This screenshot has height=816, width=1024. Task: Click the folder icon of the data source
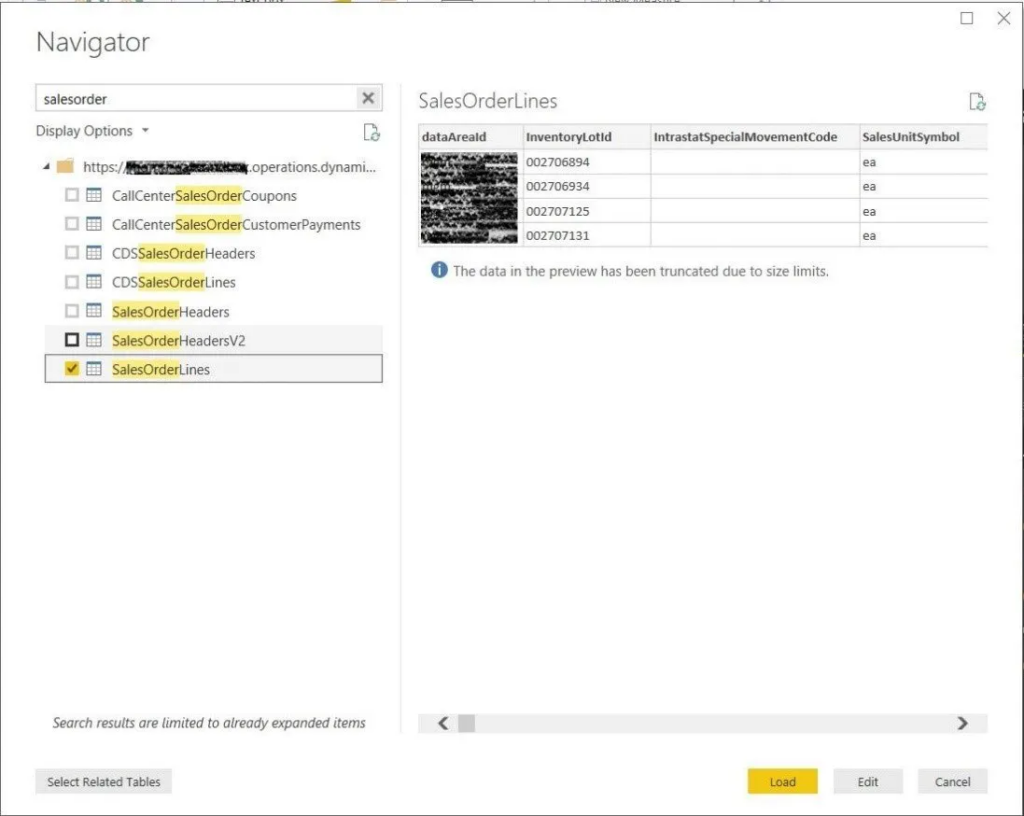click(65, 166)
